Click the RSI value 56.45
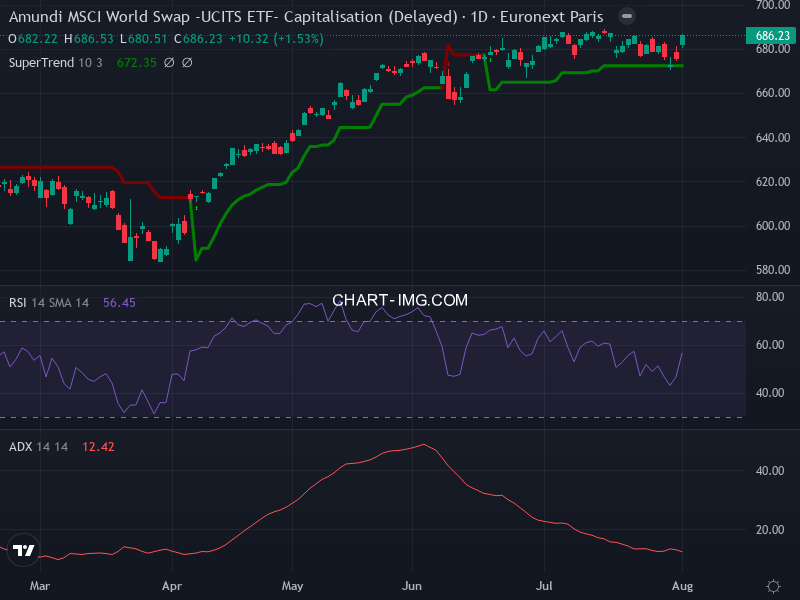 119,303
